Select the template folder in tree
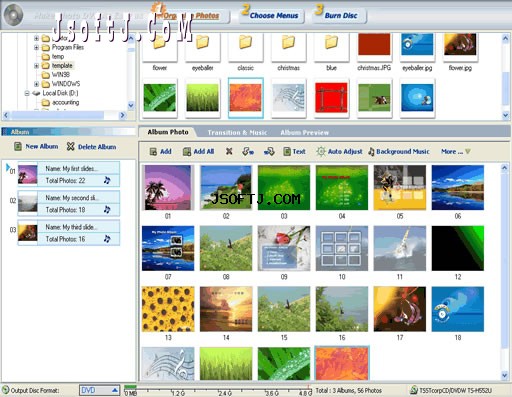 [x=62, y=66]
